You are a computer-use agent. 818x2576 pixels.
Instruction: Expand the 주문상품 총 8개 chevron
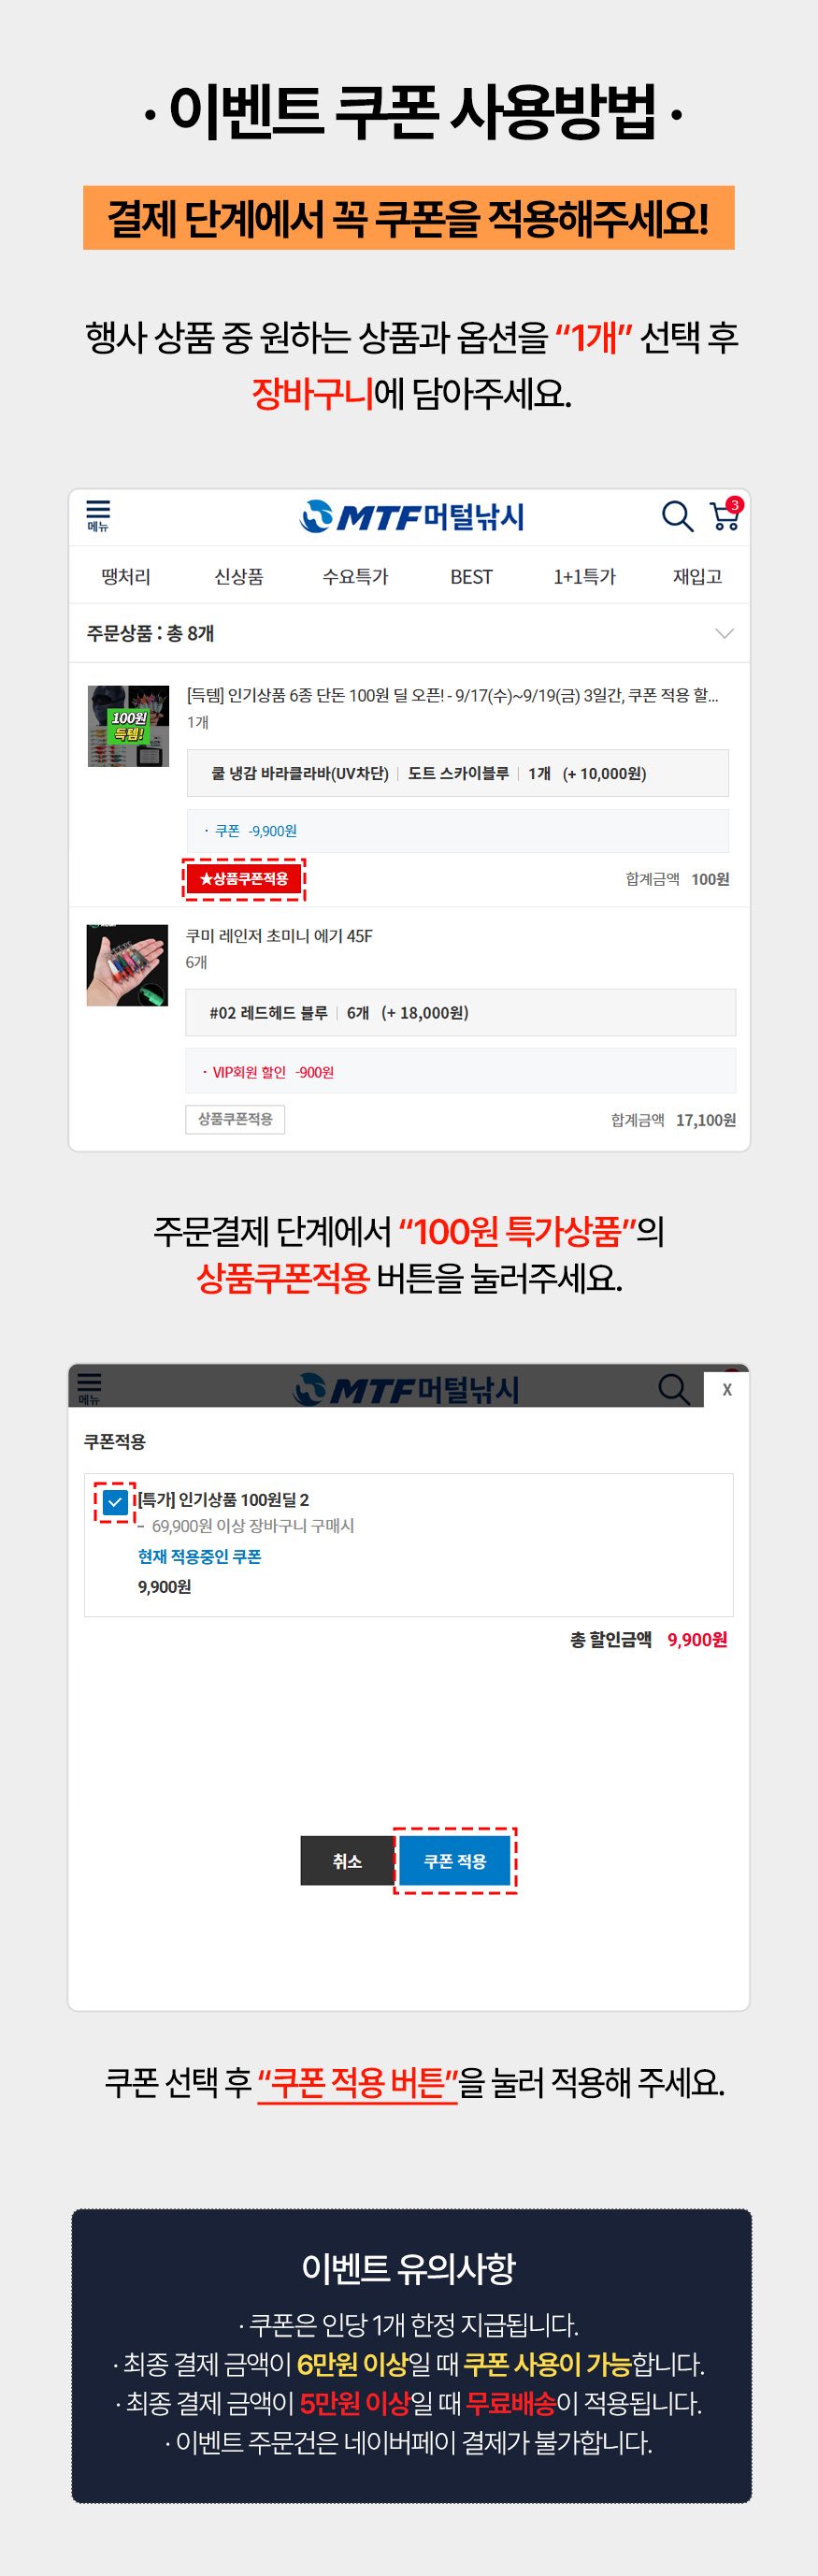(x=725, y=633)
